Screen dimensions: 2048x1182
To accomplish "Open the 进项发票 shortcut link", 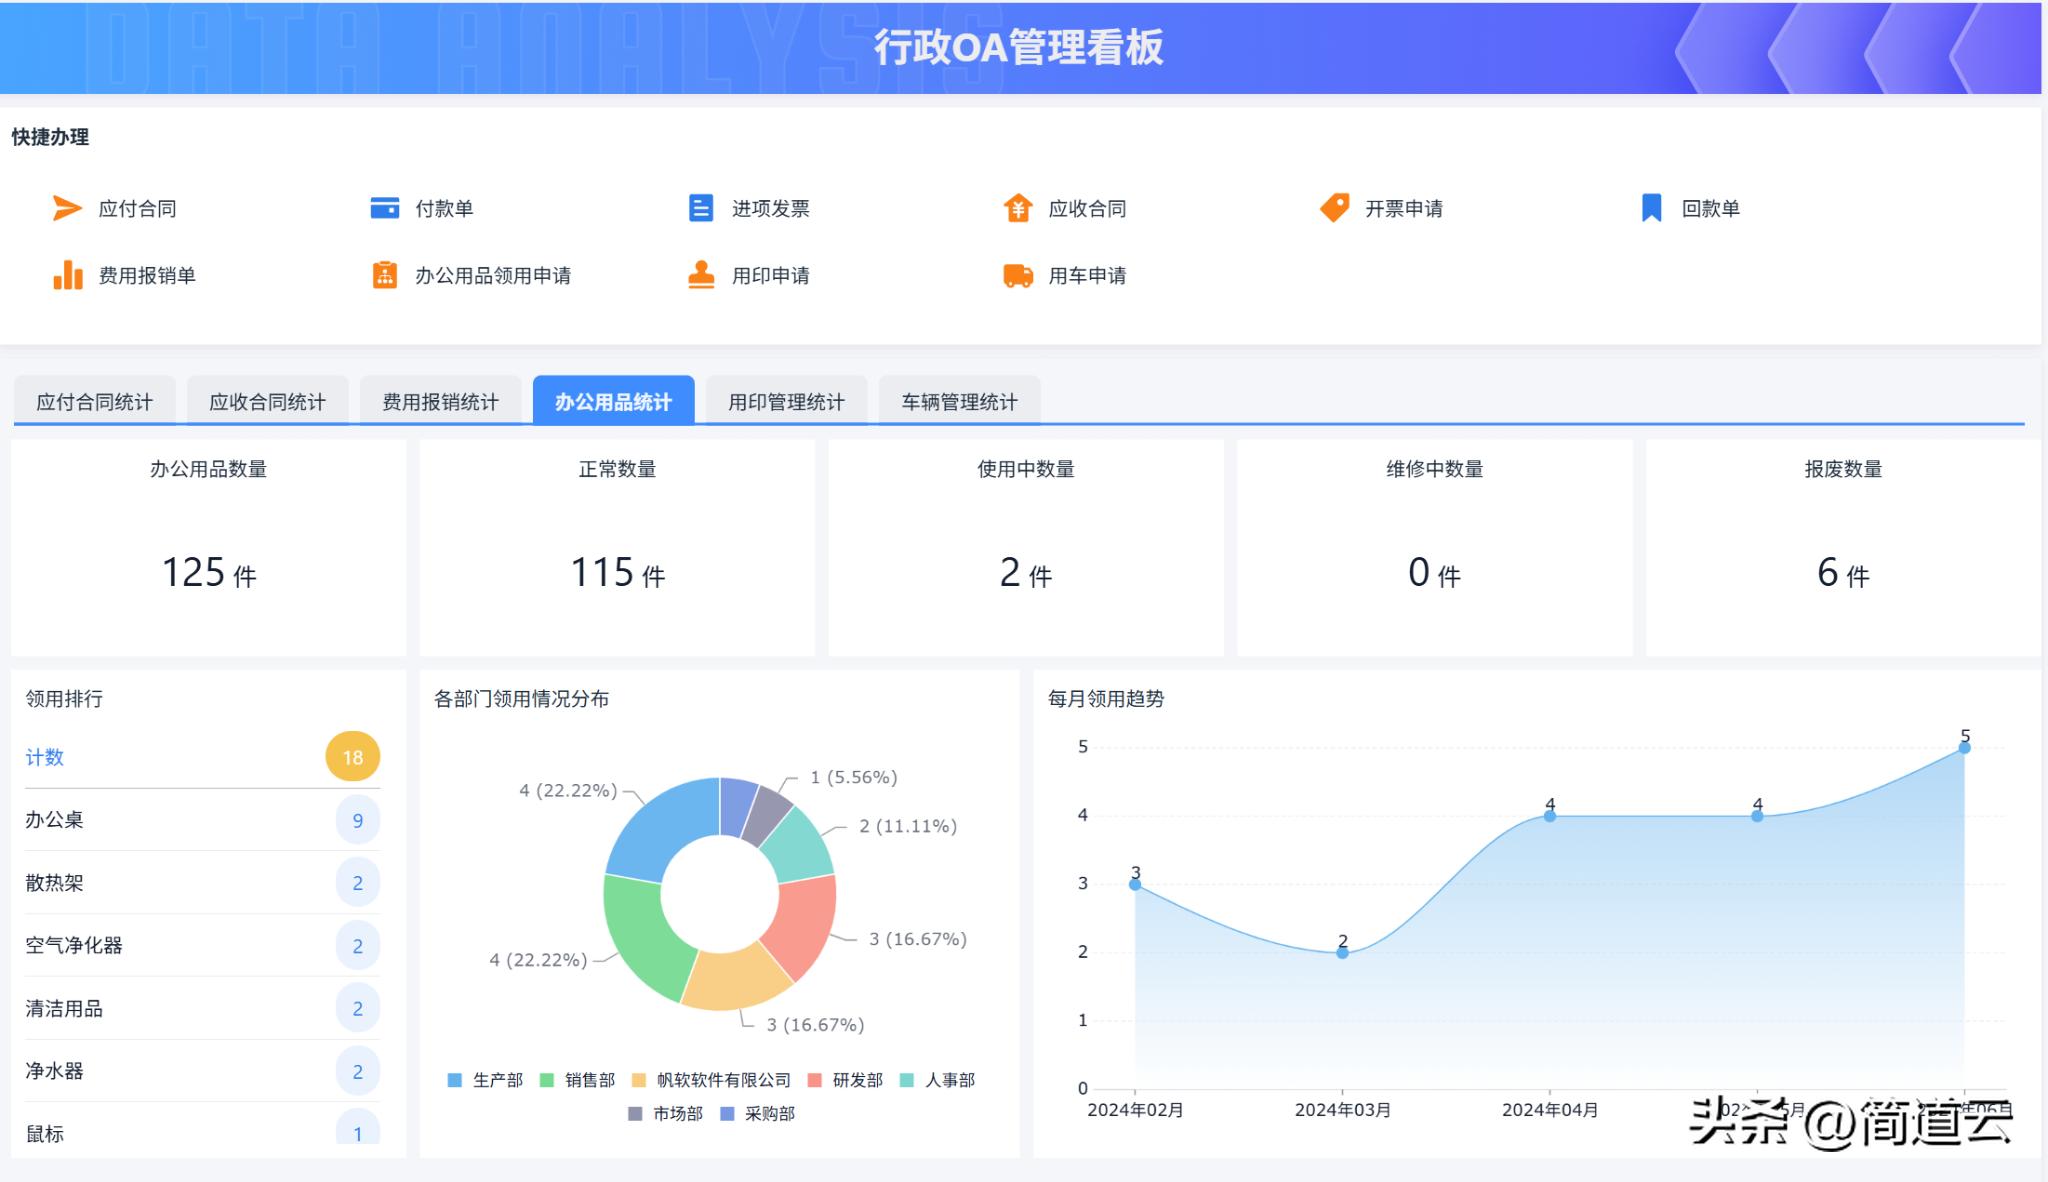I will [770, 208].
